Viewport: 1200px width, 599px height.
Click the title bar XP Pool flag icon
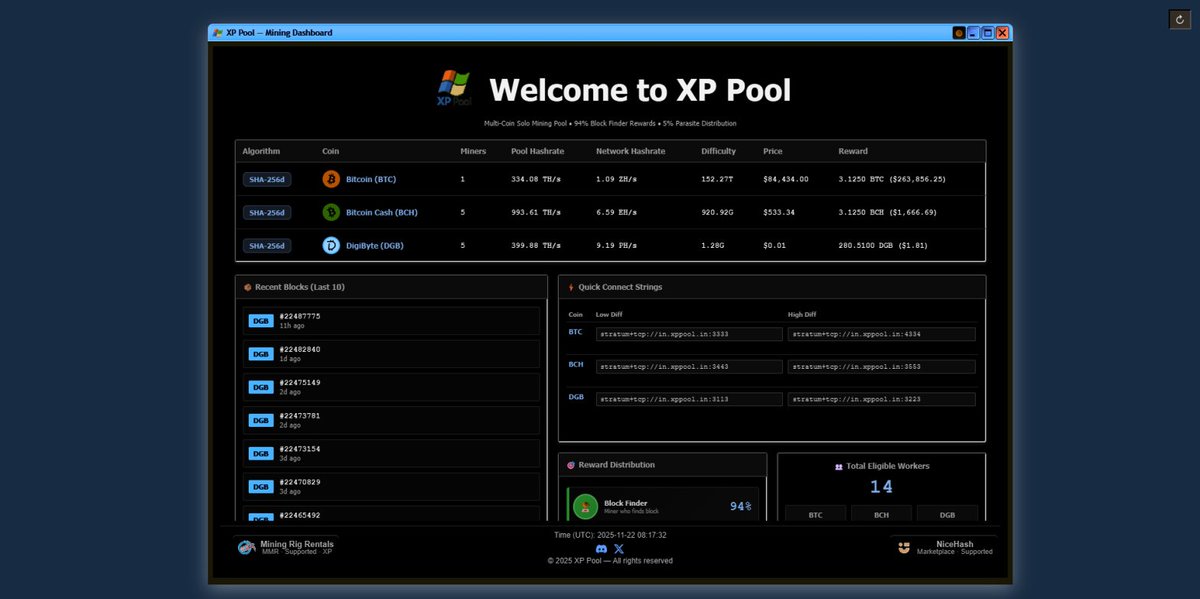218,33
